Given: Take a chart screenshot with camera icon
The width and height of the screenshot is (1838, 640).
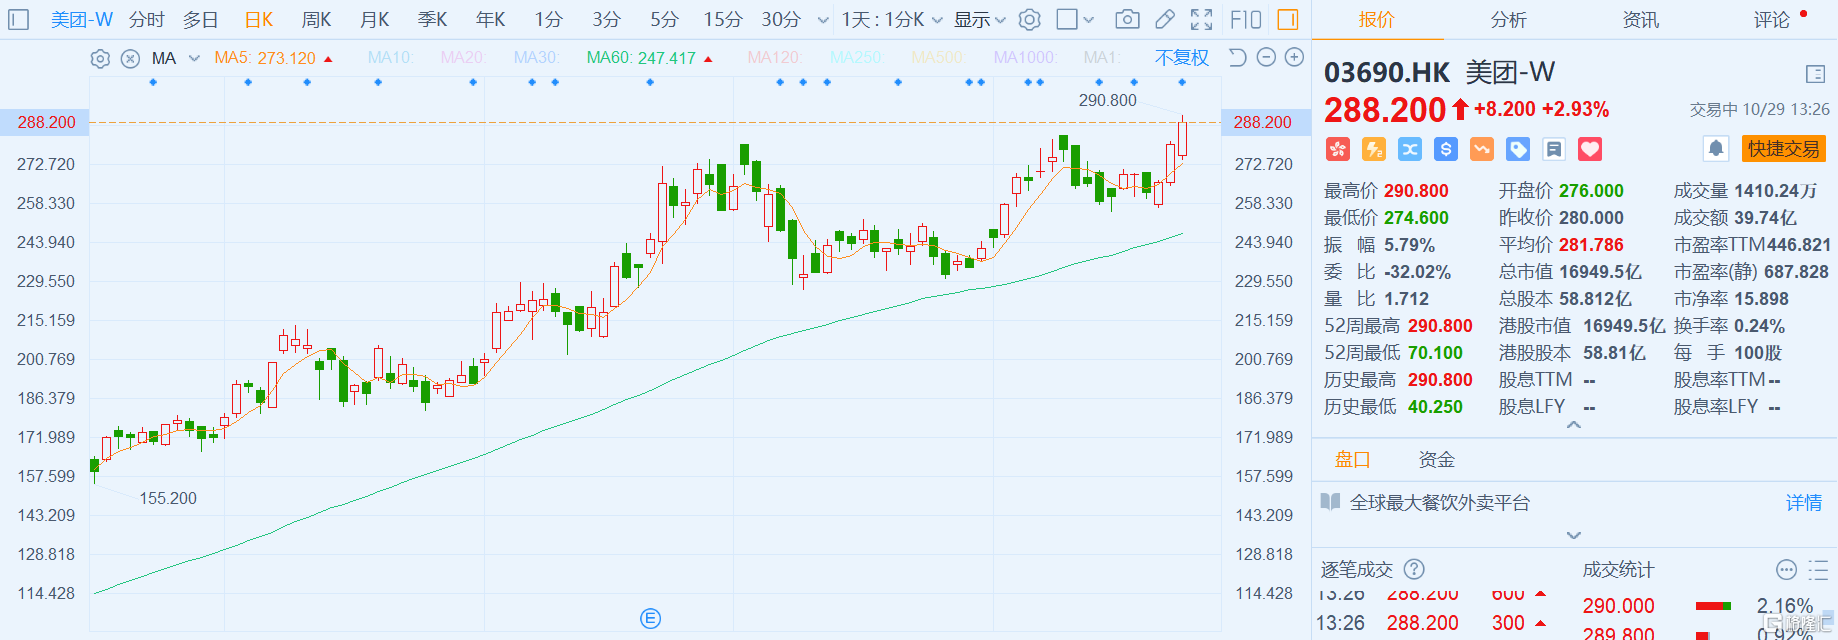Looking at the screenshot, I should [x=1127, y=19].
